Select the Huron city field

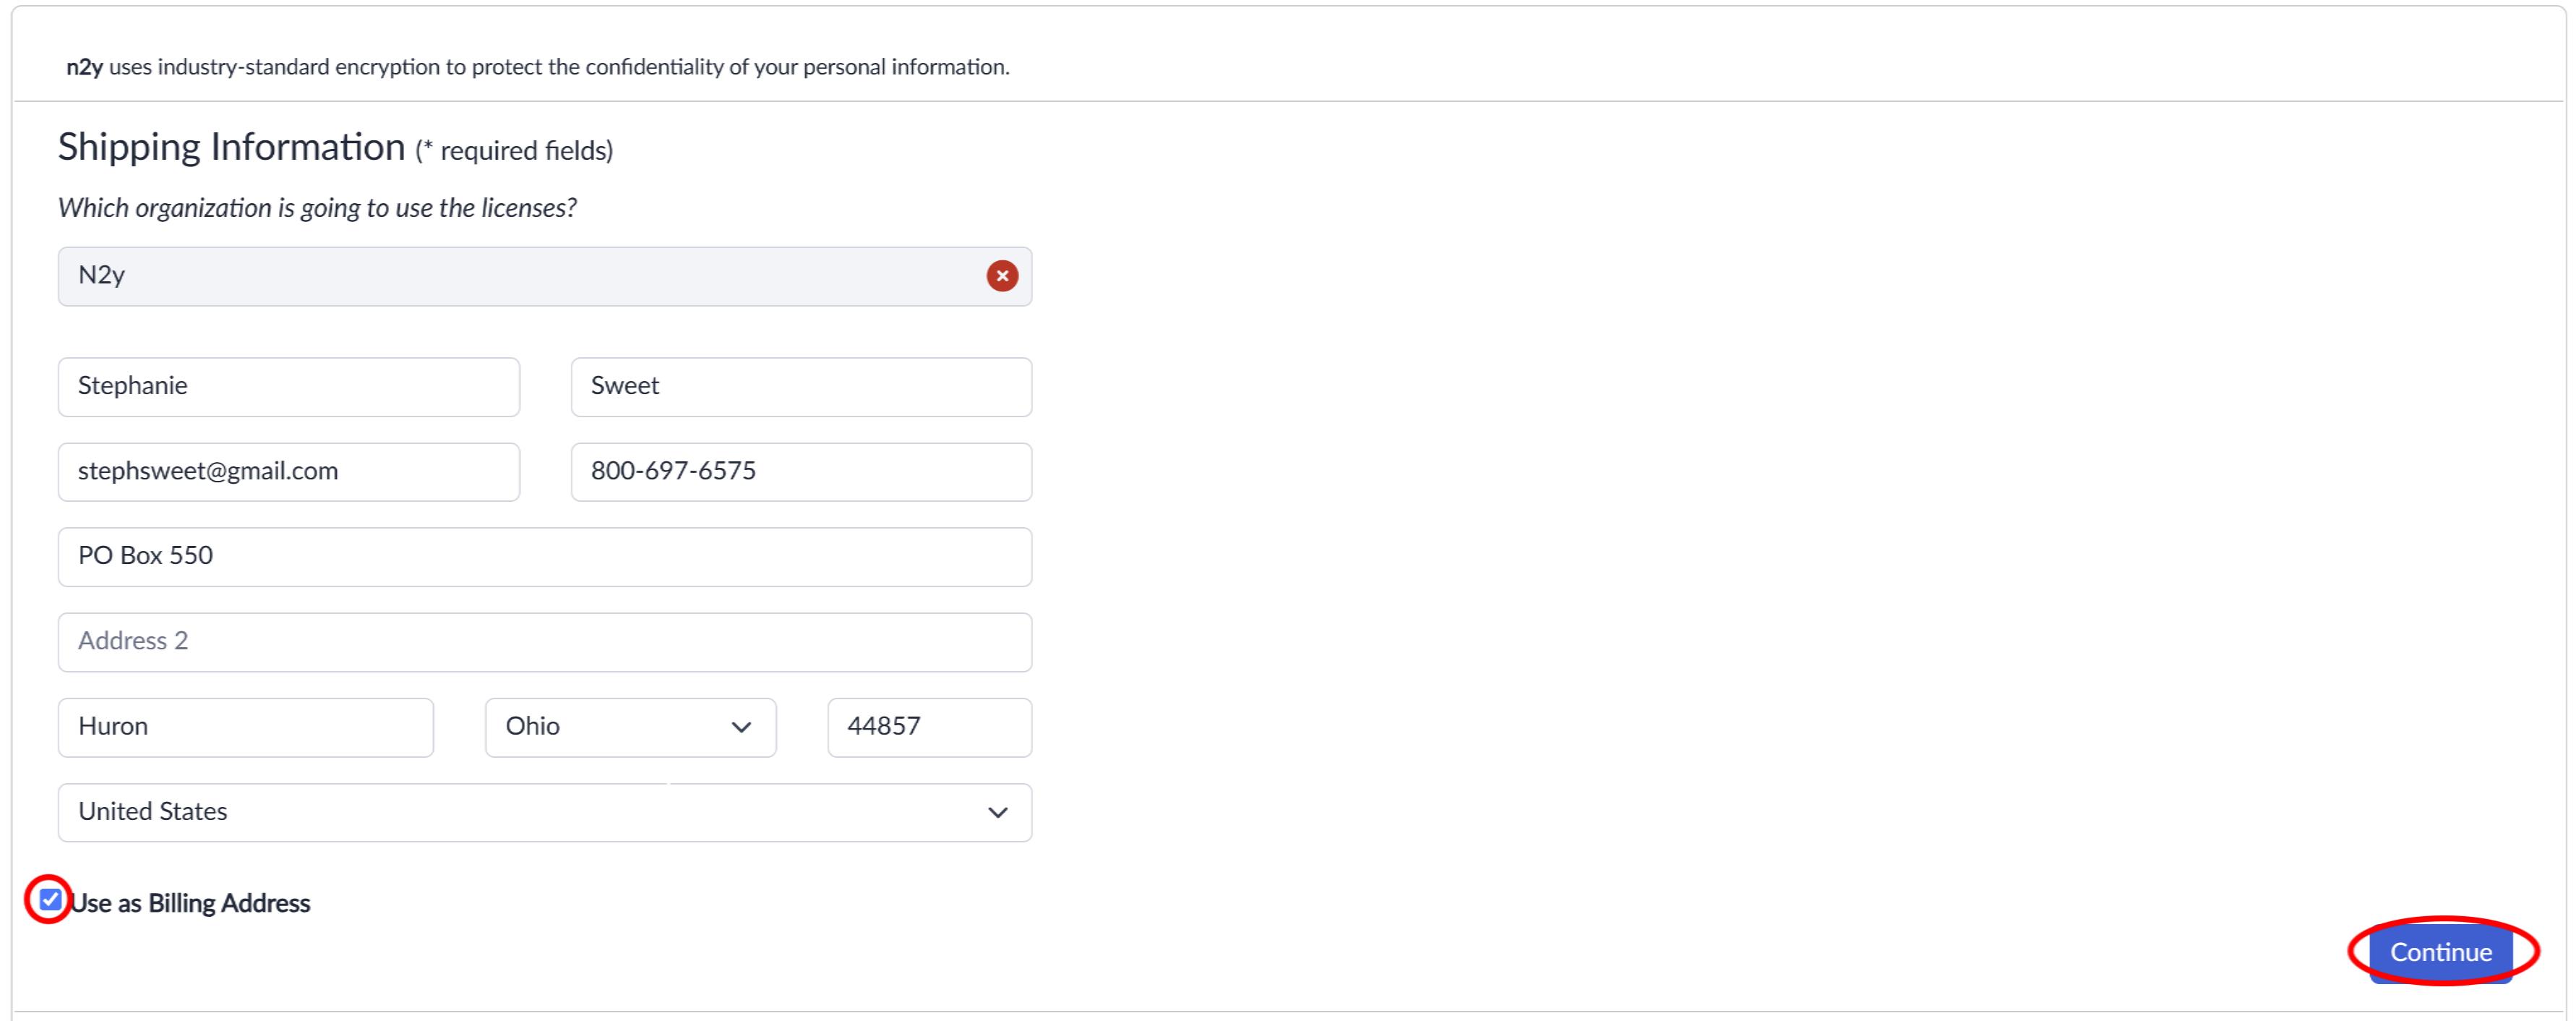pos(246,727)
